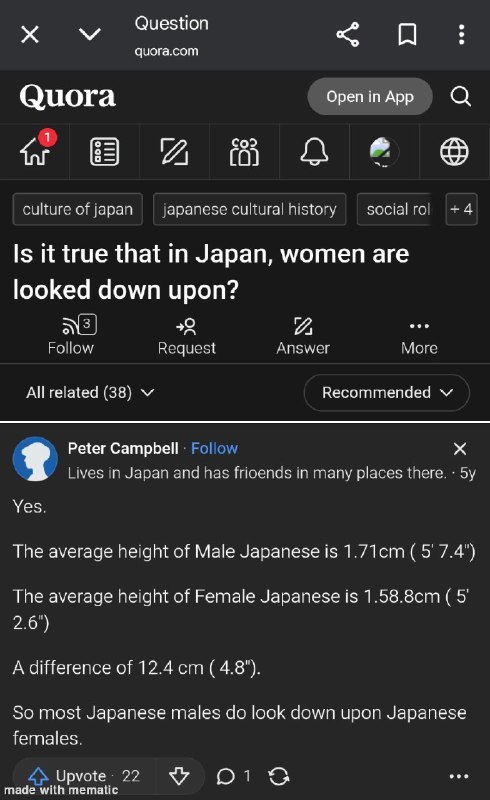Downvote the answer with down arrow
490x800 pixels.
[x=179, y=776]
